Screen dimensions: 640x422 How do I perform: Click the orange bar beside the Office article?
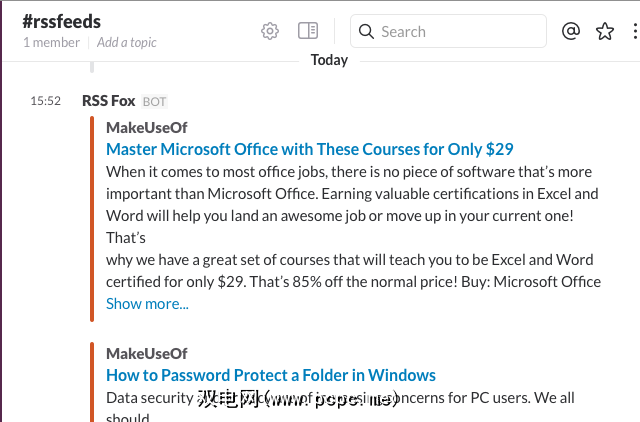point(92,220)
